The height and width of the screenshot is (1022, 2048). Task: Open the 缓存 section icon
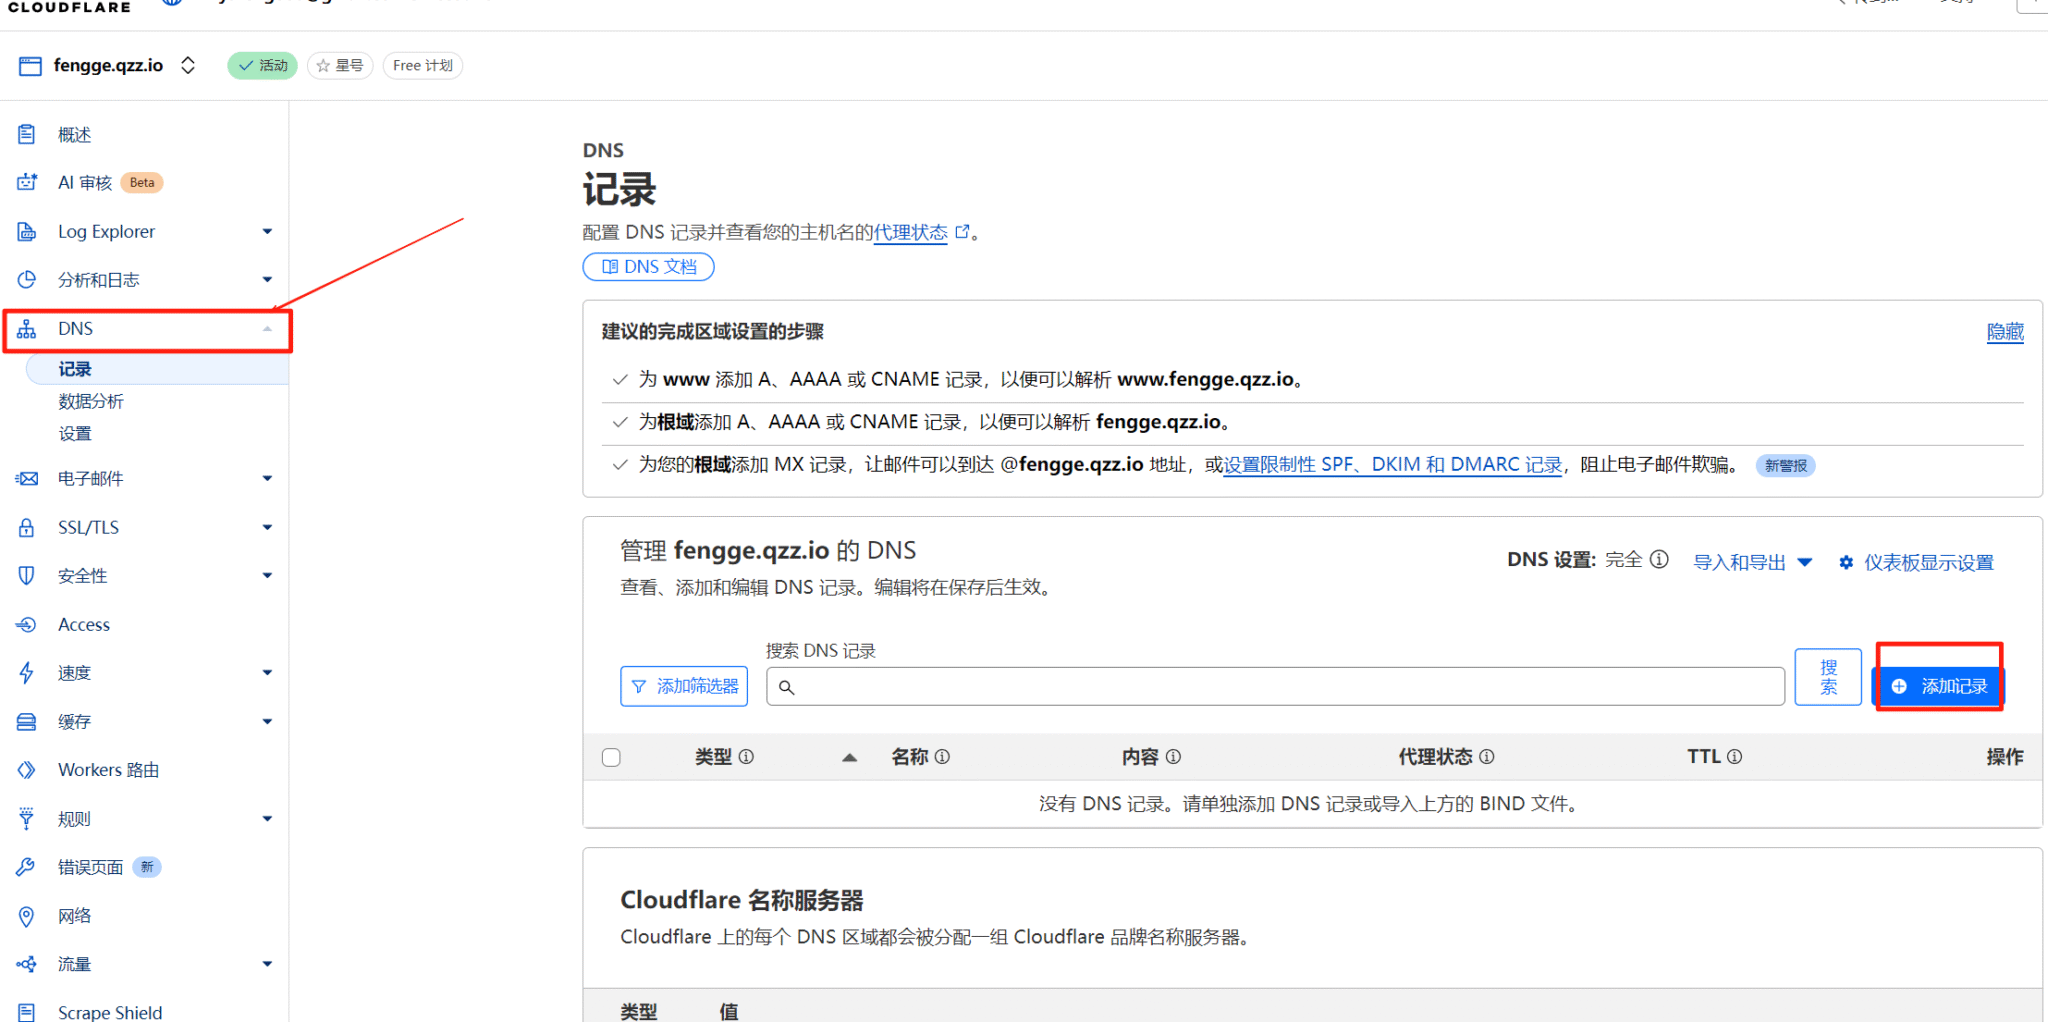[26, 721]
